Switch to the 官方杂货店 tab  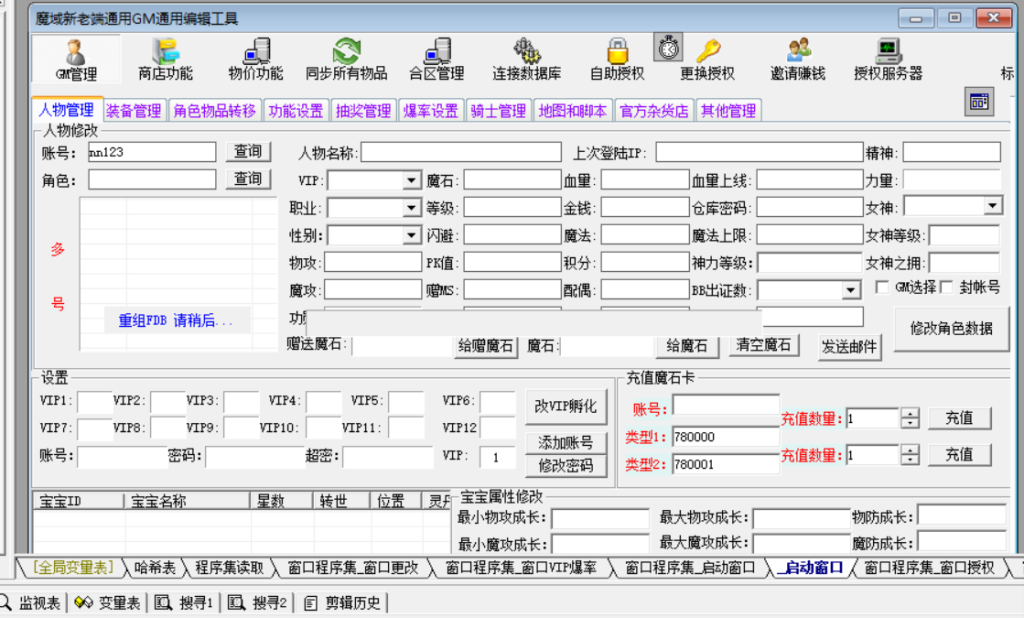pos(654,111)
